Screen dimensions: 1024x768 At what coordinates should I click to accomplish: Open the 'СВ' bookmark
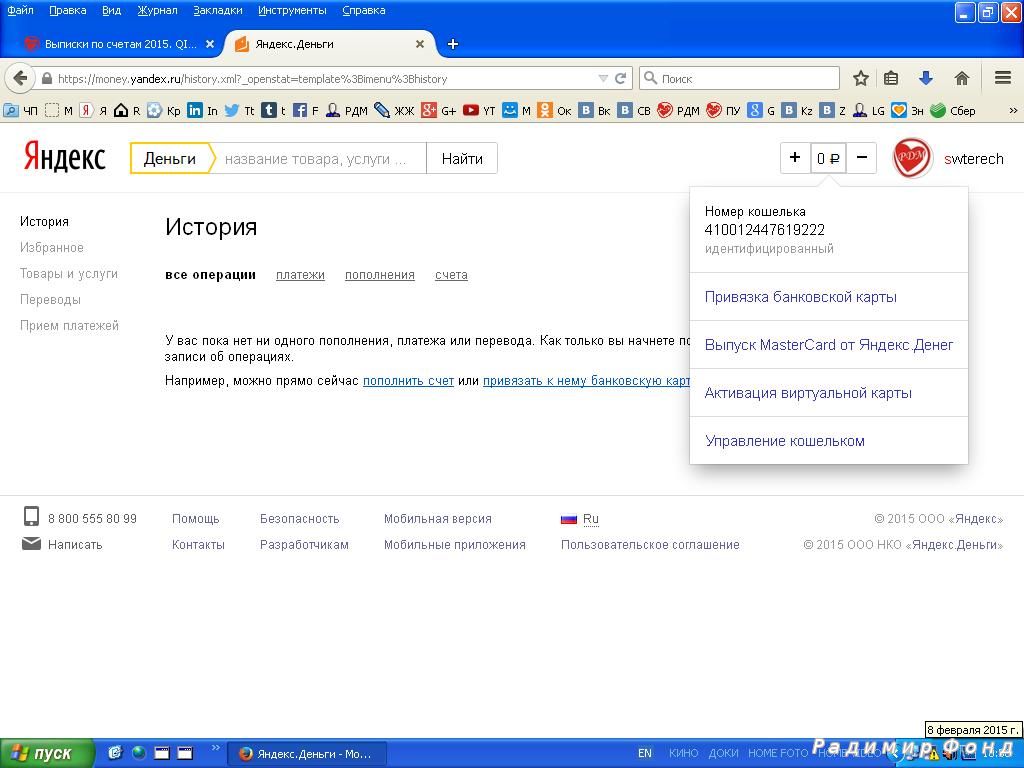(x=634, y=110)
